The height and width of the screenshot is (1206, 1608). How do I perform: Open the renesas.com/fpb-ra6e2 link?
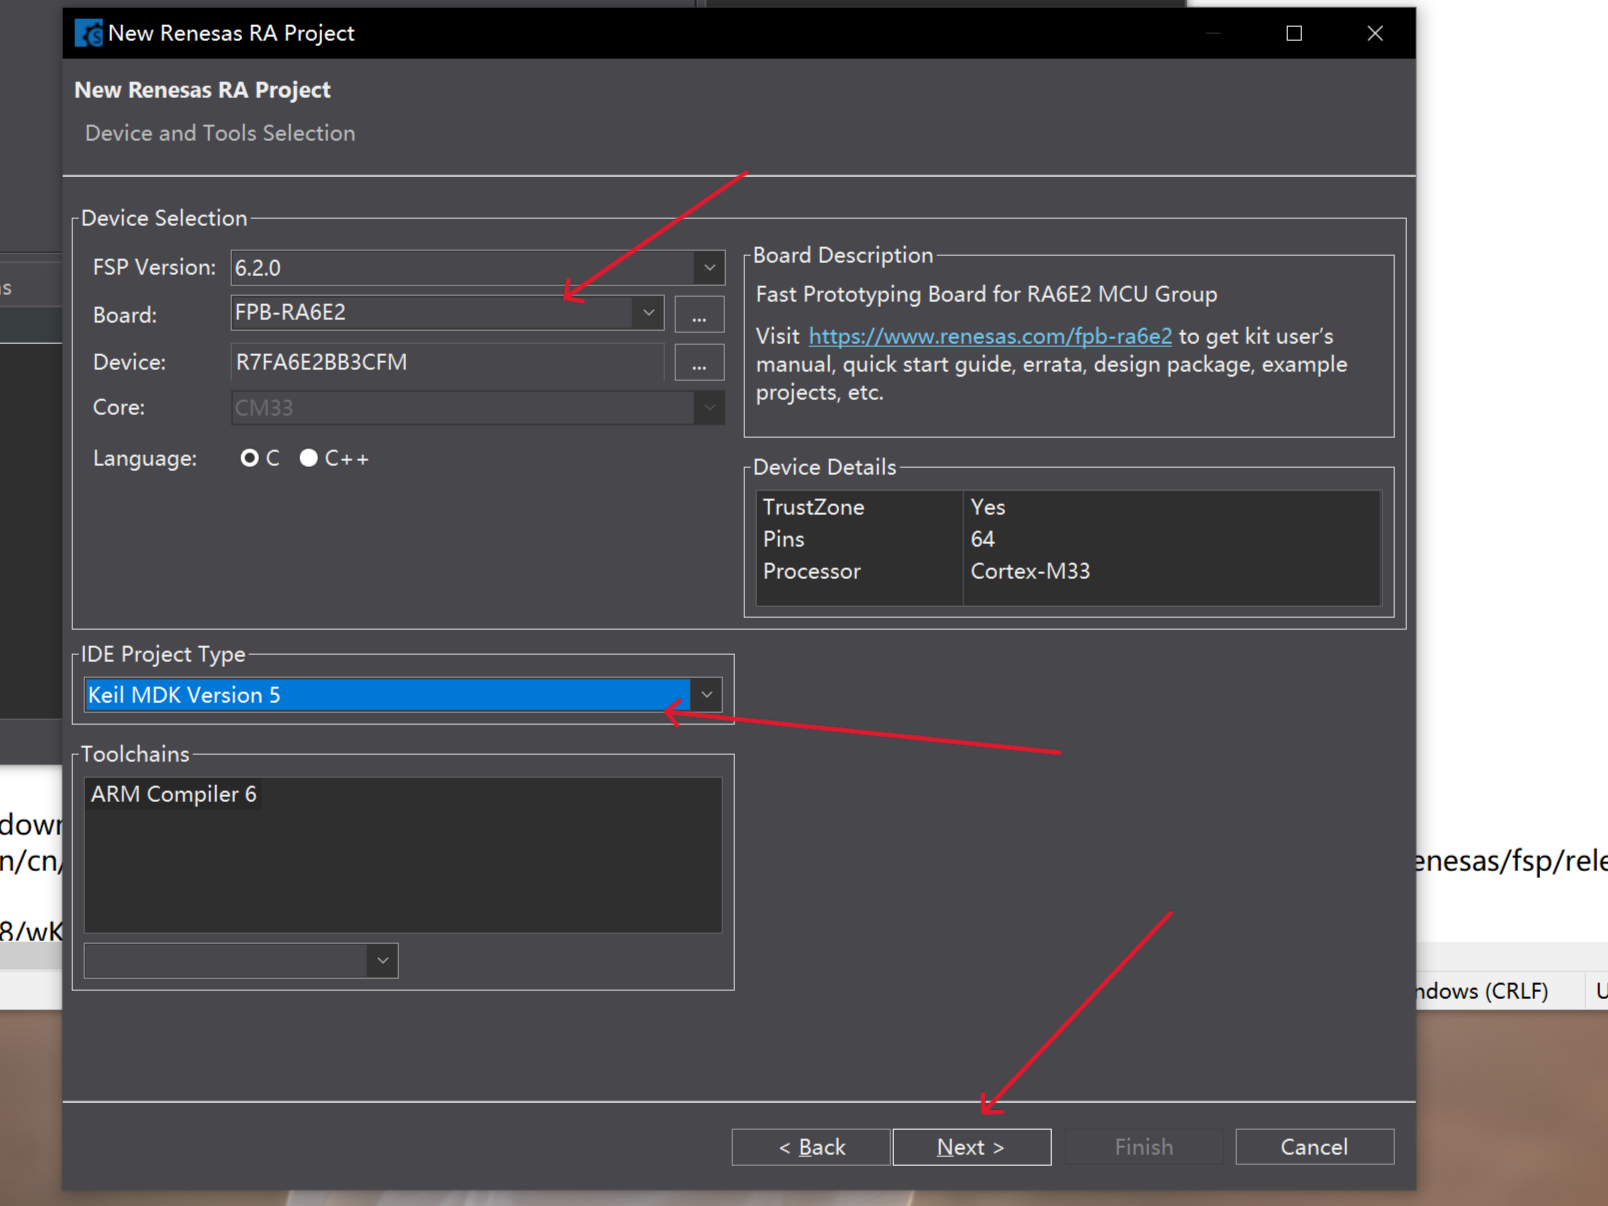click(x=990, y=337)
